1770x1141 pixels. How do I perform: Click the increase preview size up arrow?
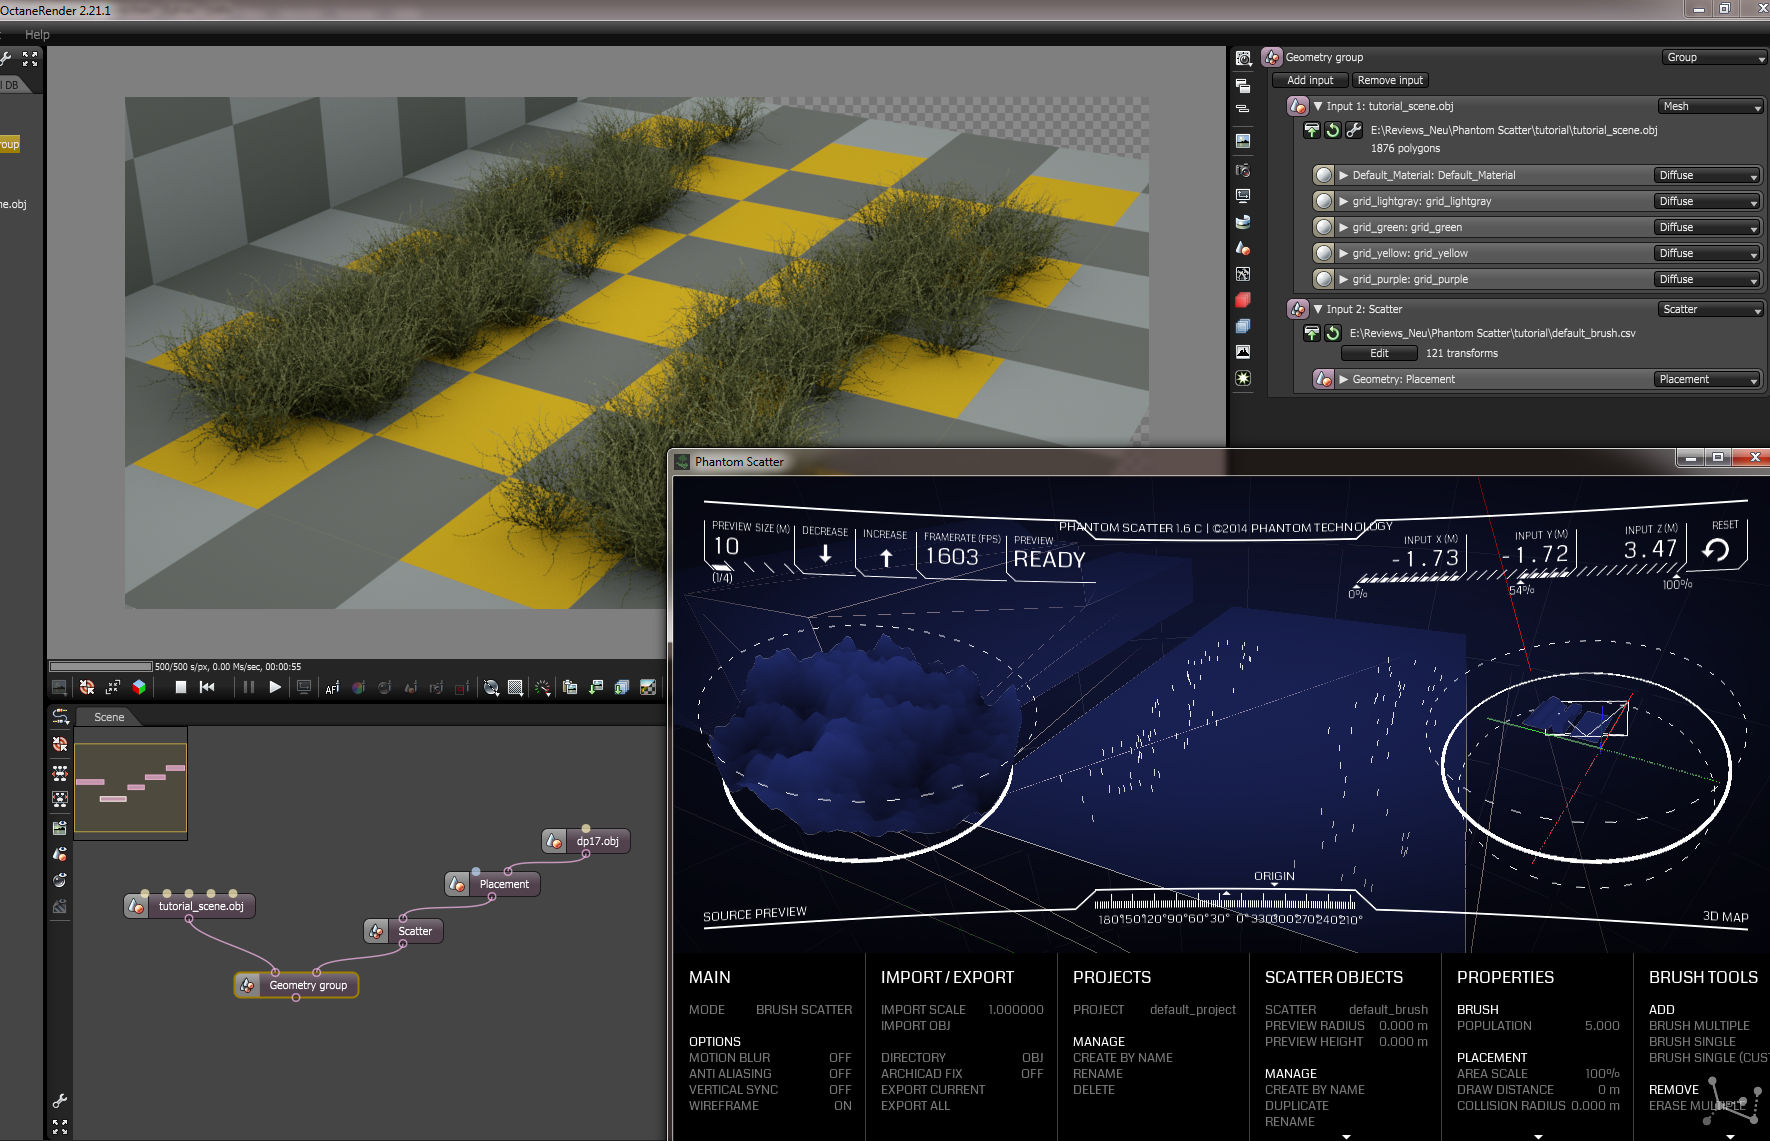(886, 557)
